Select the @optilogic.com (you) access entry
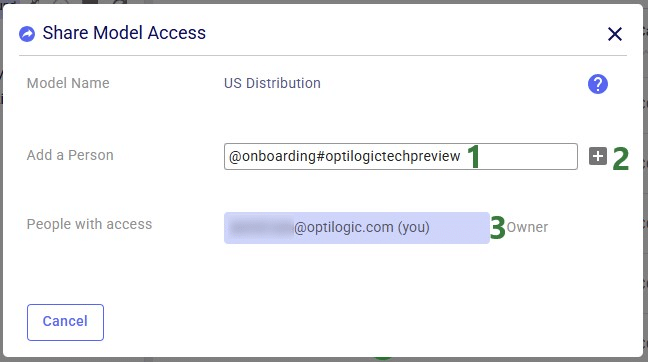 click(x=357, y=228)
